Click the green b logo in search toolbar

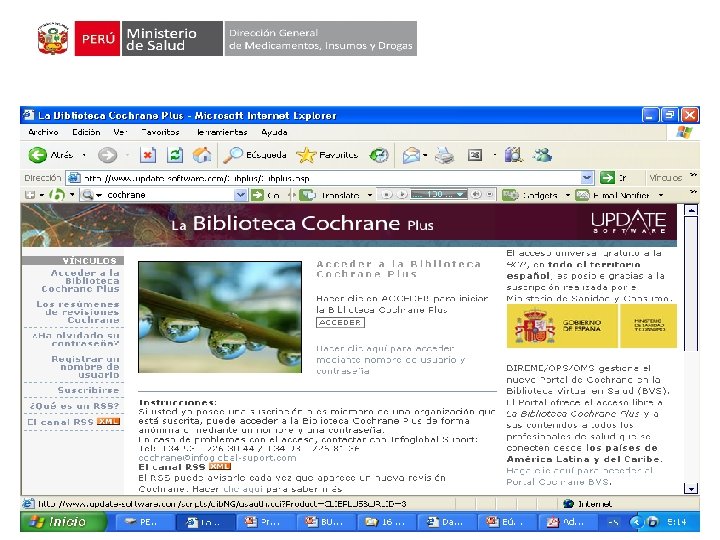click(56, 195)
